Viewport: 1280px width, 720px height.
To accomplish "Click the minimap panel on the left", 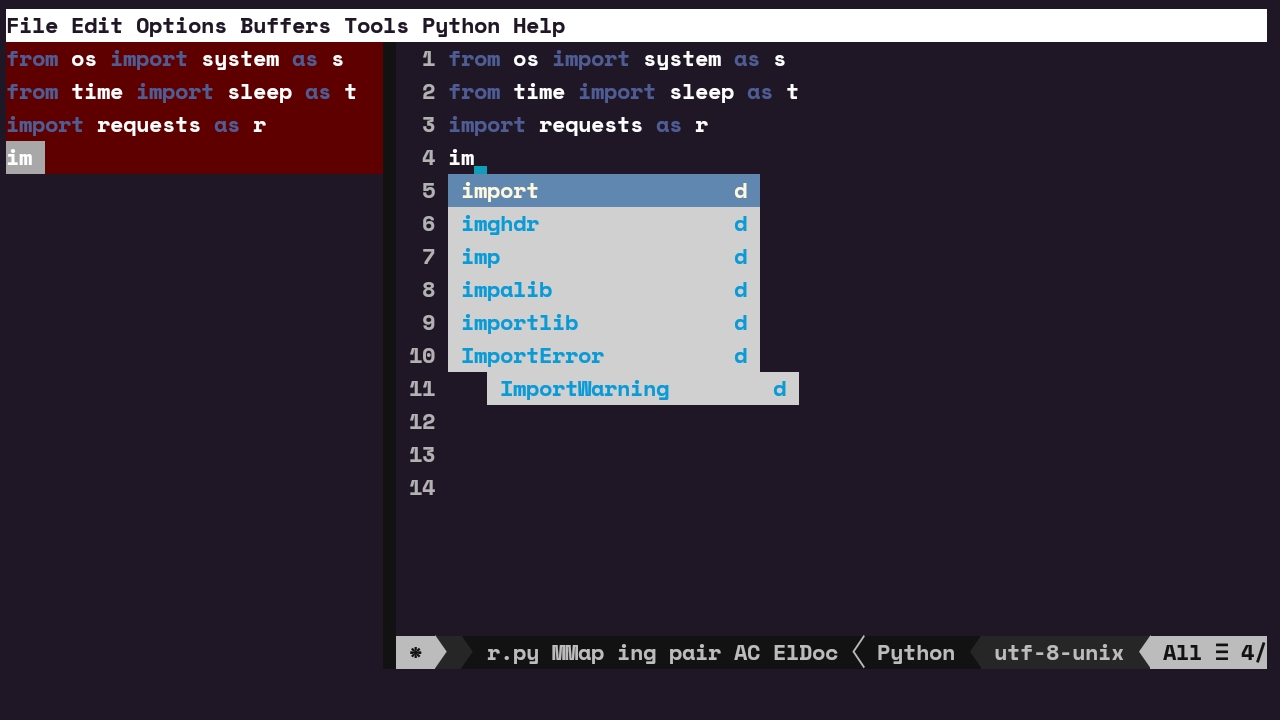I will pyautogui.click(x=190, y=110).
